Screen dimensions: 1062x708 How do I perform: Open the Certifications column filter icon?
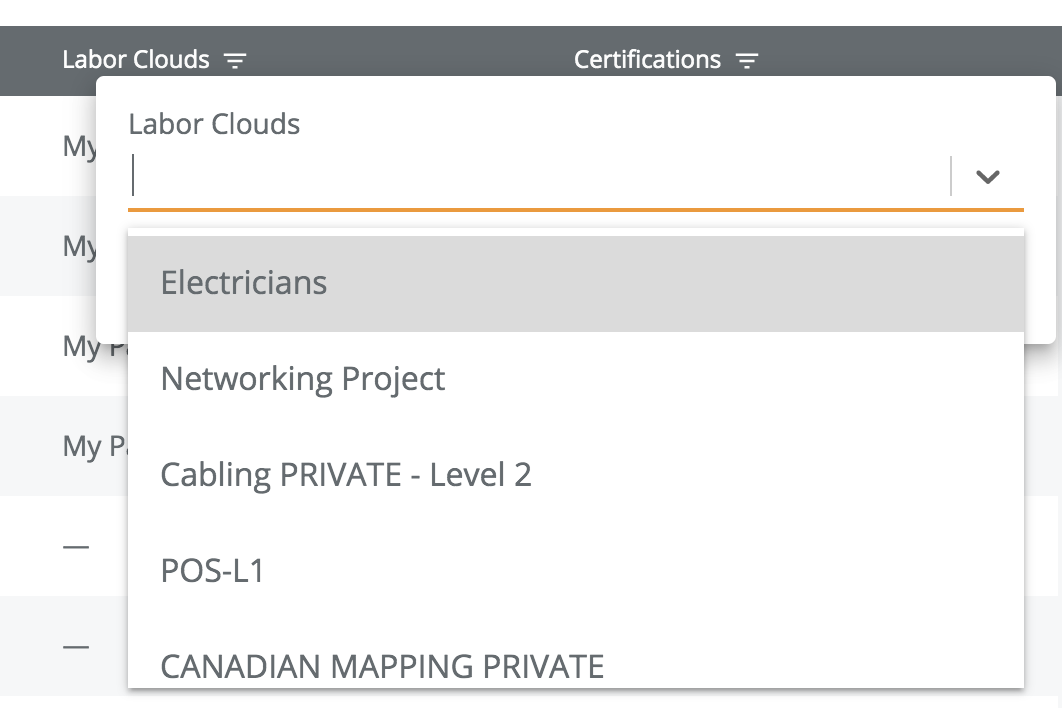click(x=746, y=61)
